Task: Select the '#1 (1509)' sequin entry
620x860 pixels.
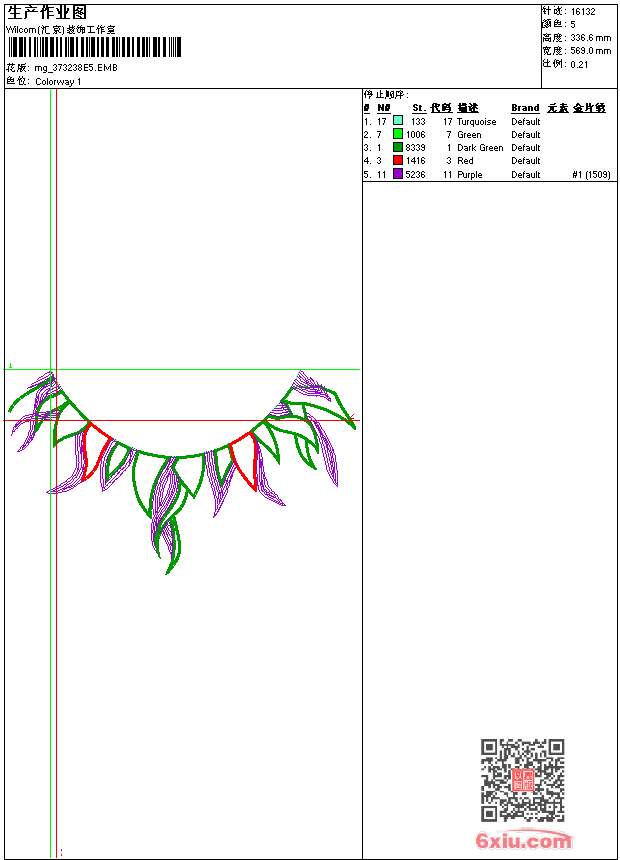Action: tap(591, 175)
